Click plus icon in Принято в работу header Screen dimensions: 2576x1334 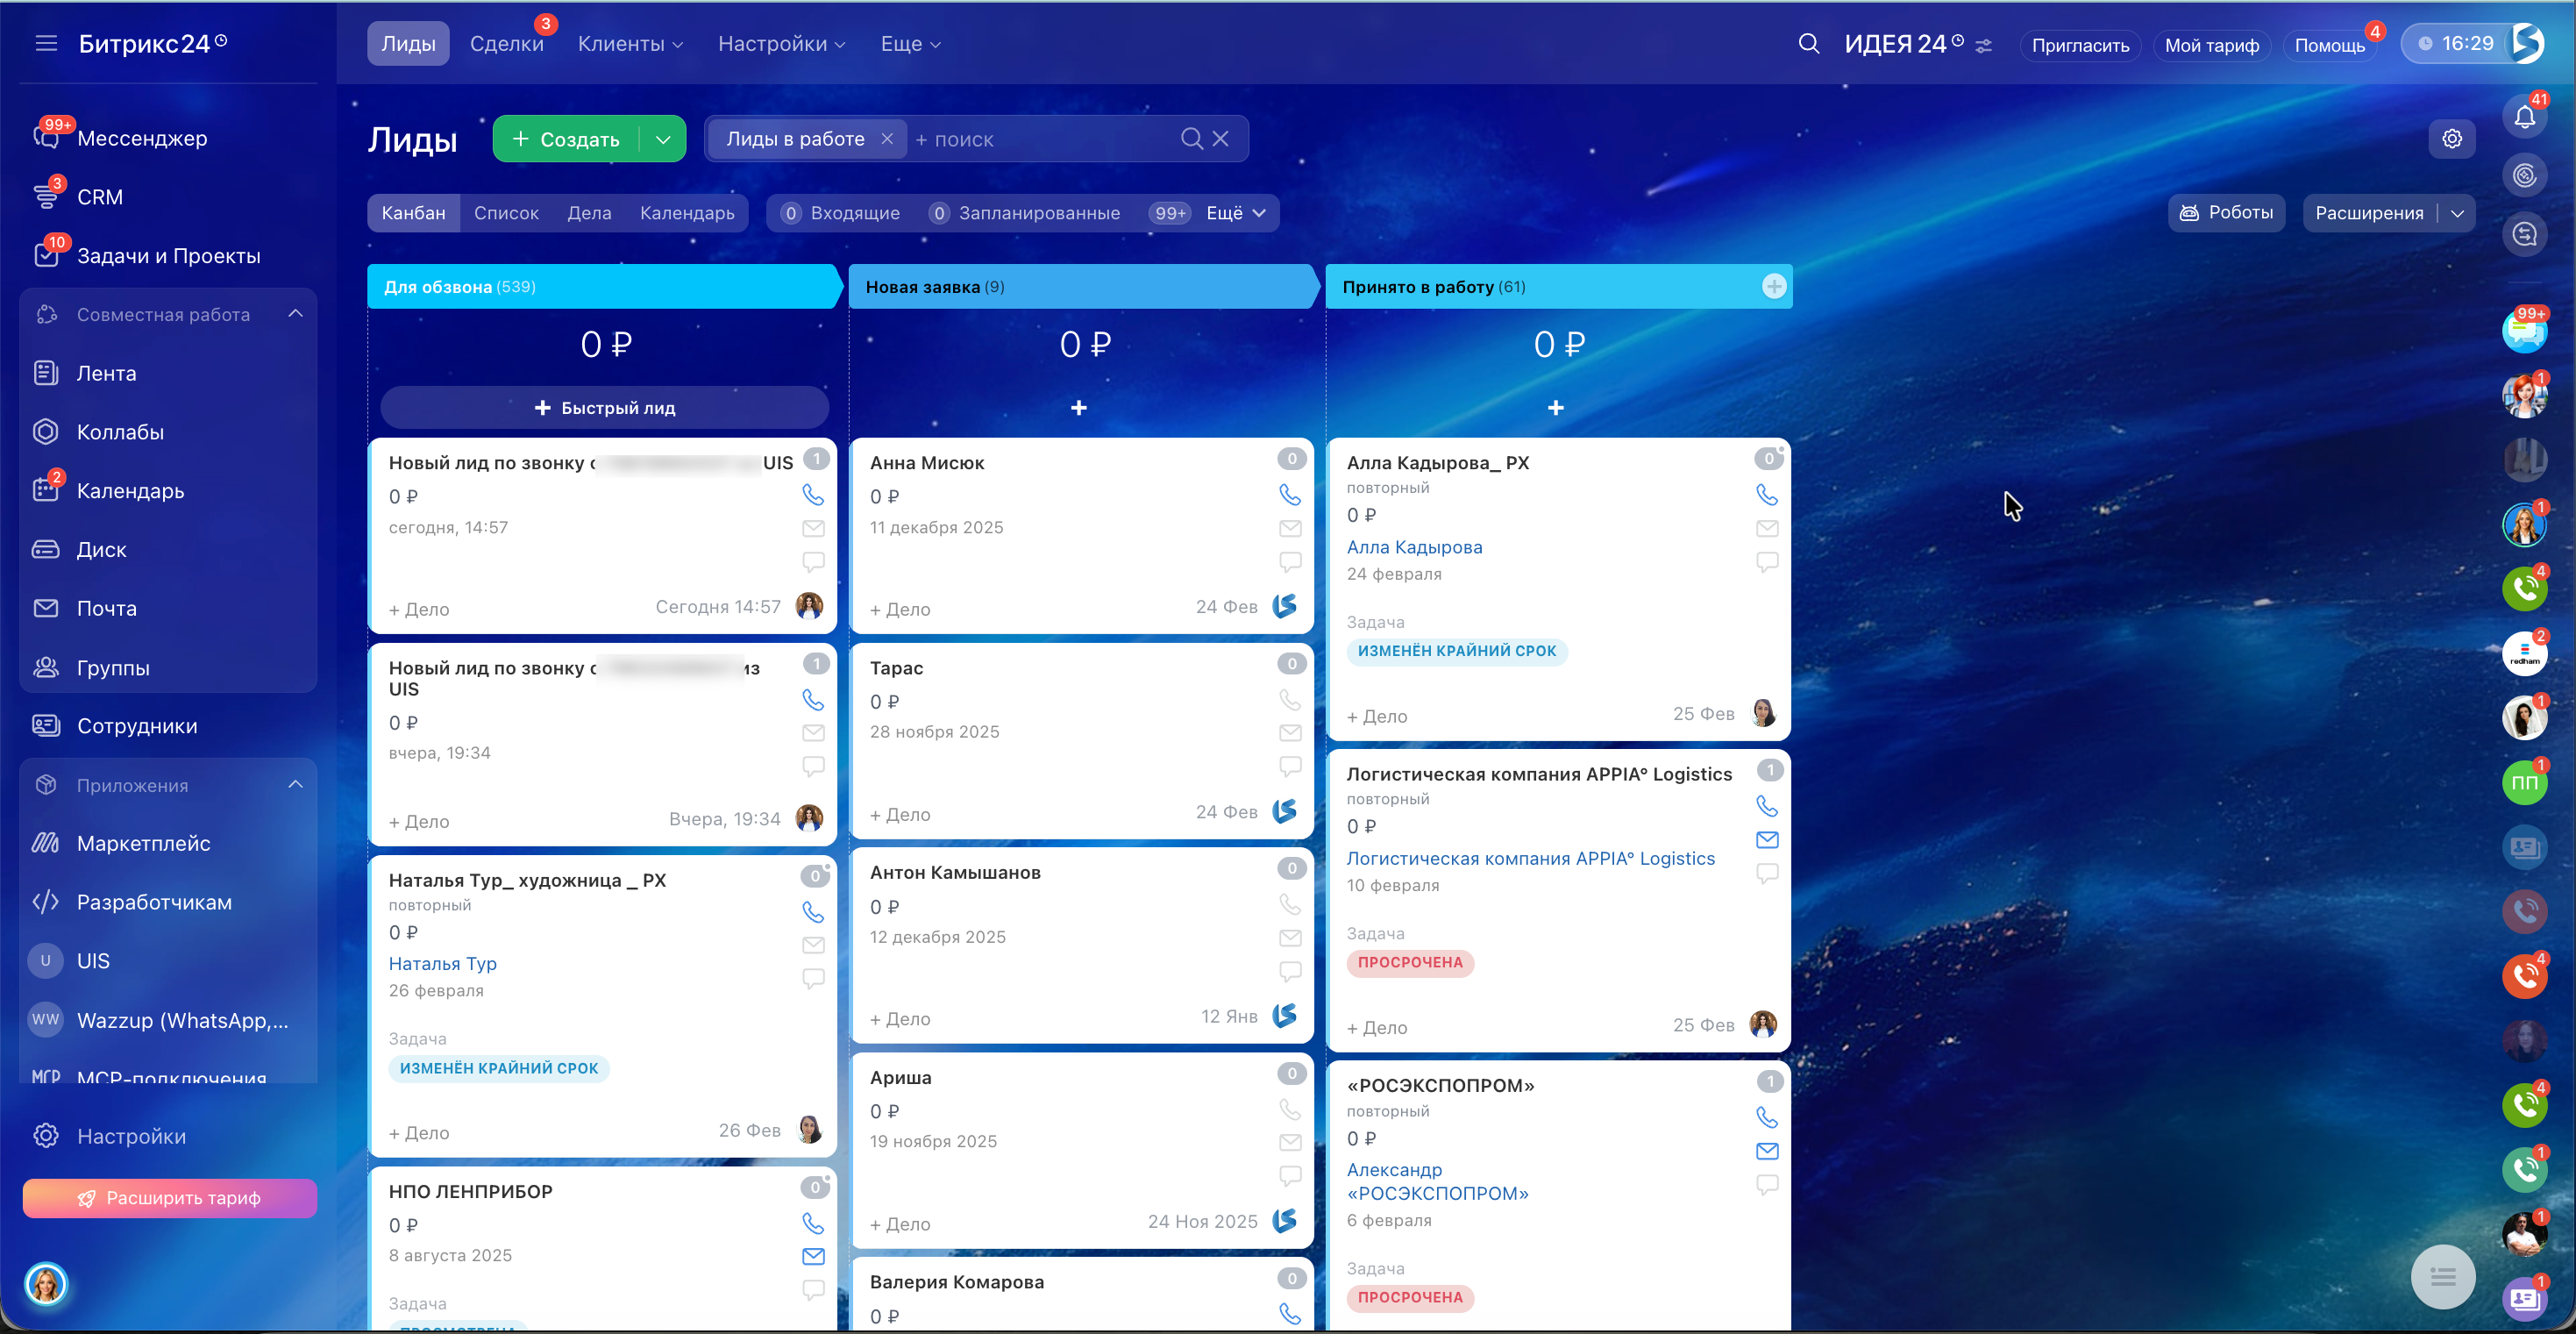coord(1773,287)
